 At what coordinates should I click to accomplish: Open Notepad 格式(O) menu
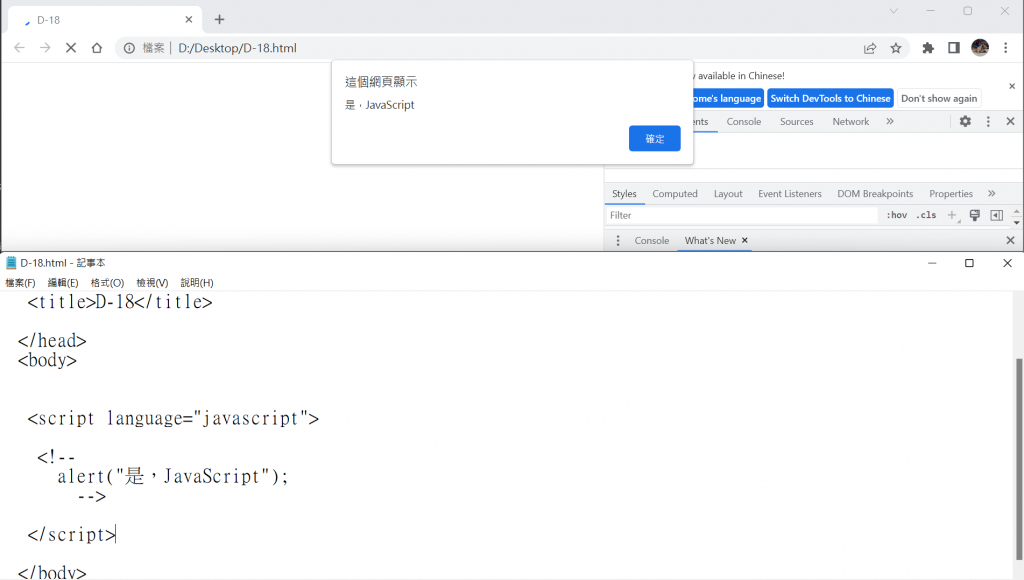107,282
